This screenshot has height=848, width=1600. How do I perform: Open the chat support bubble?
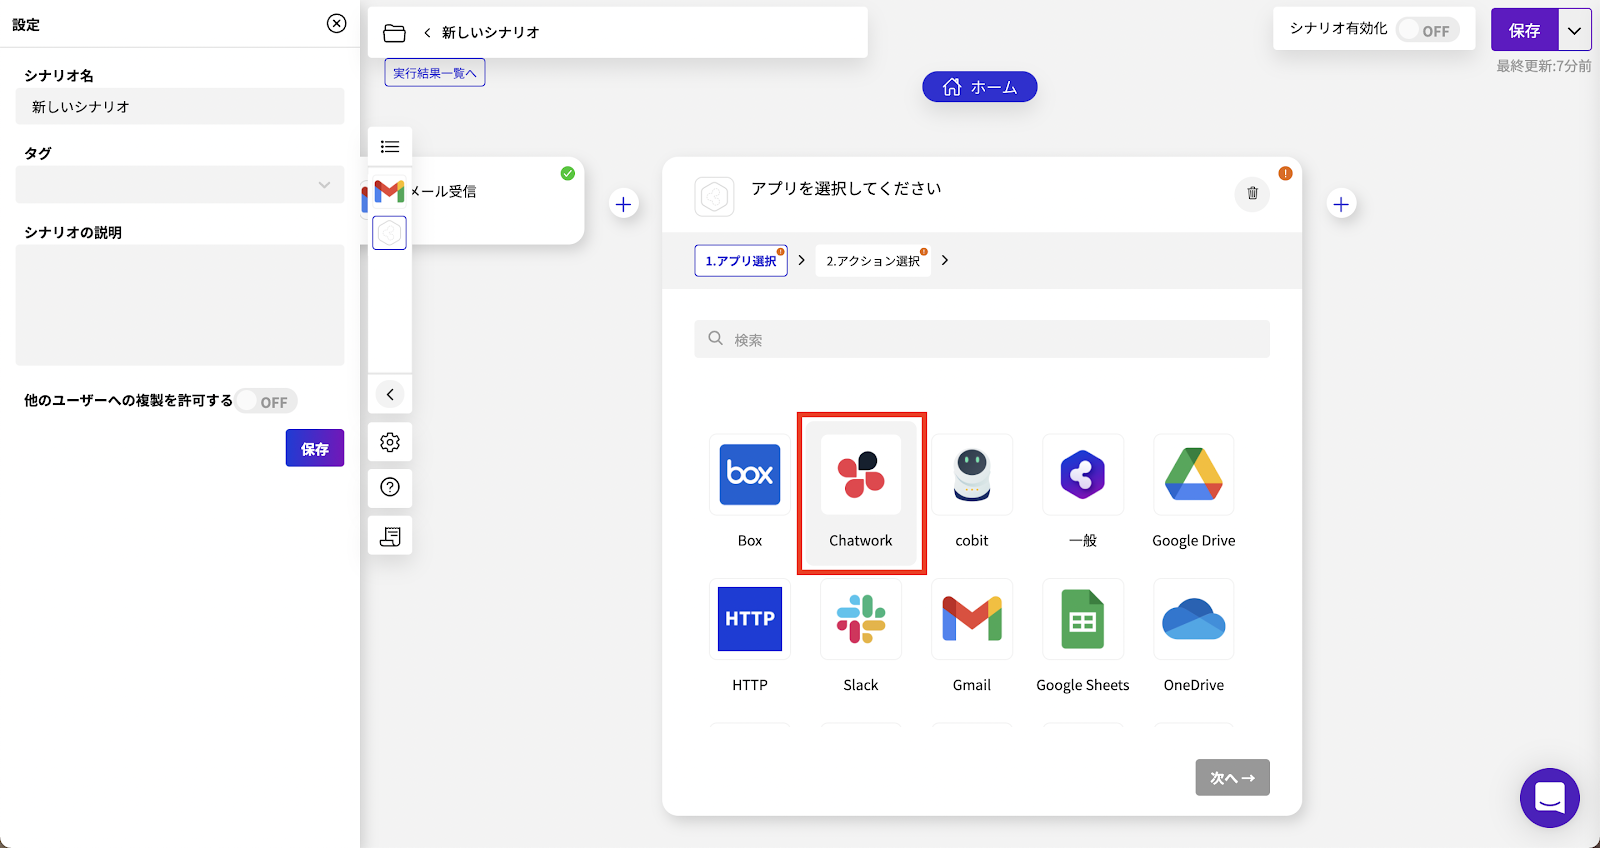click(1550, 798)
